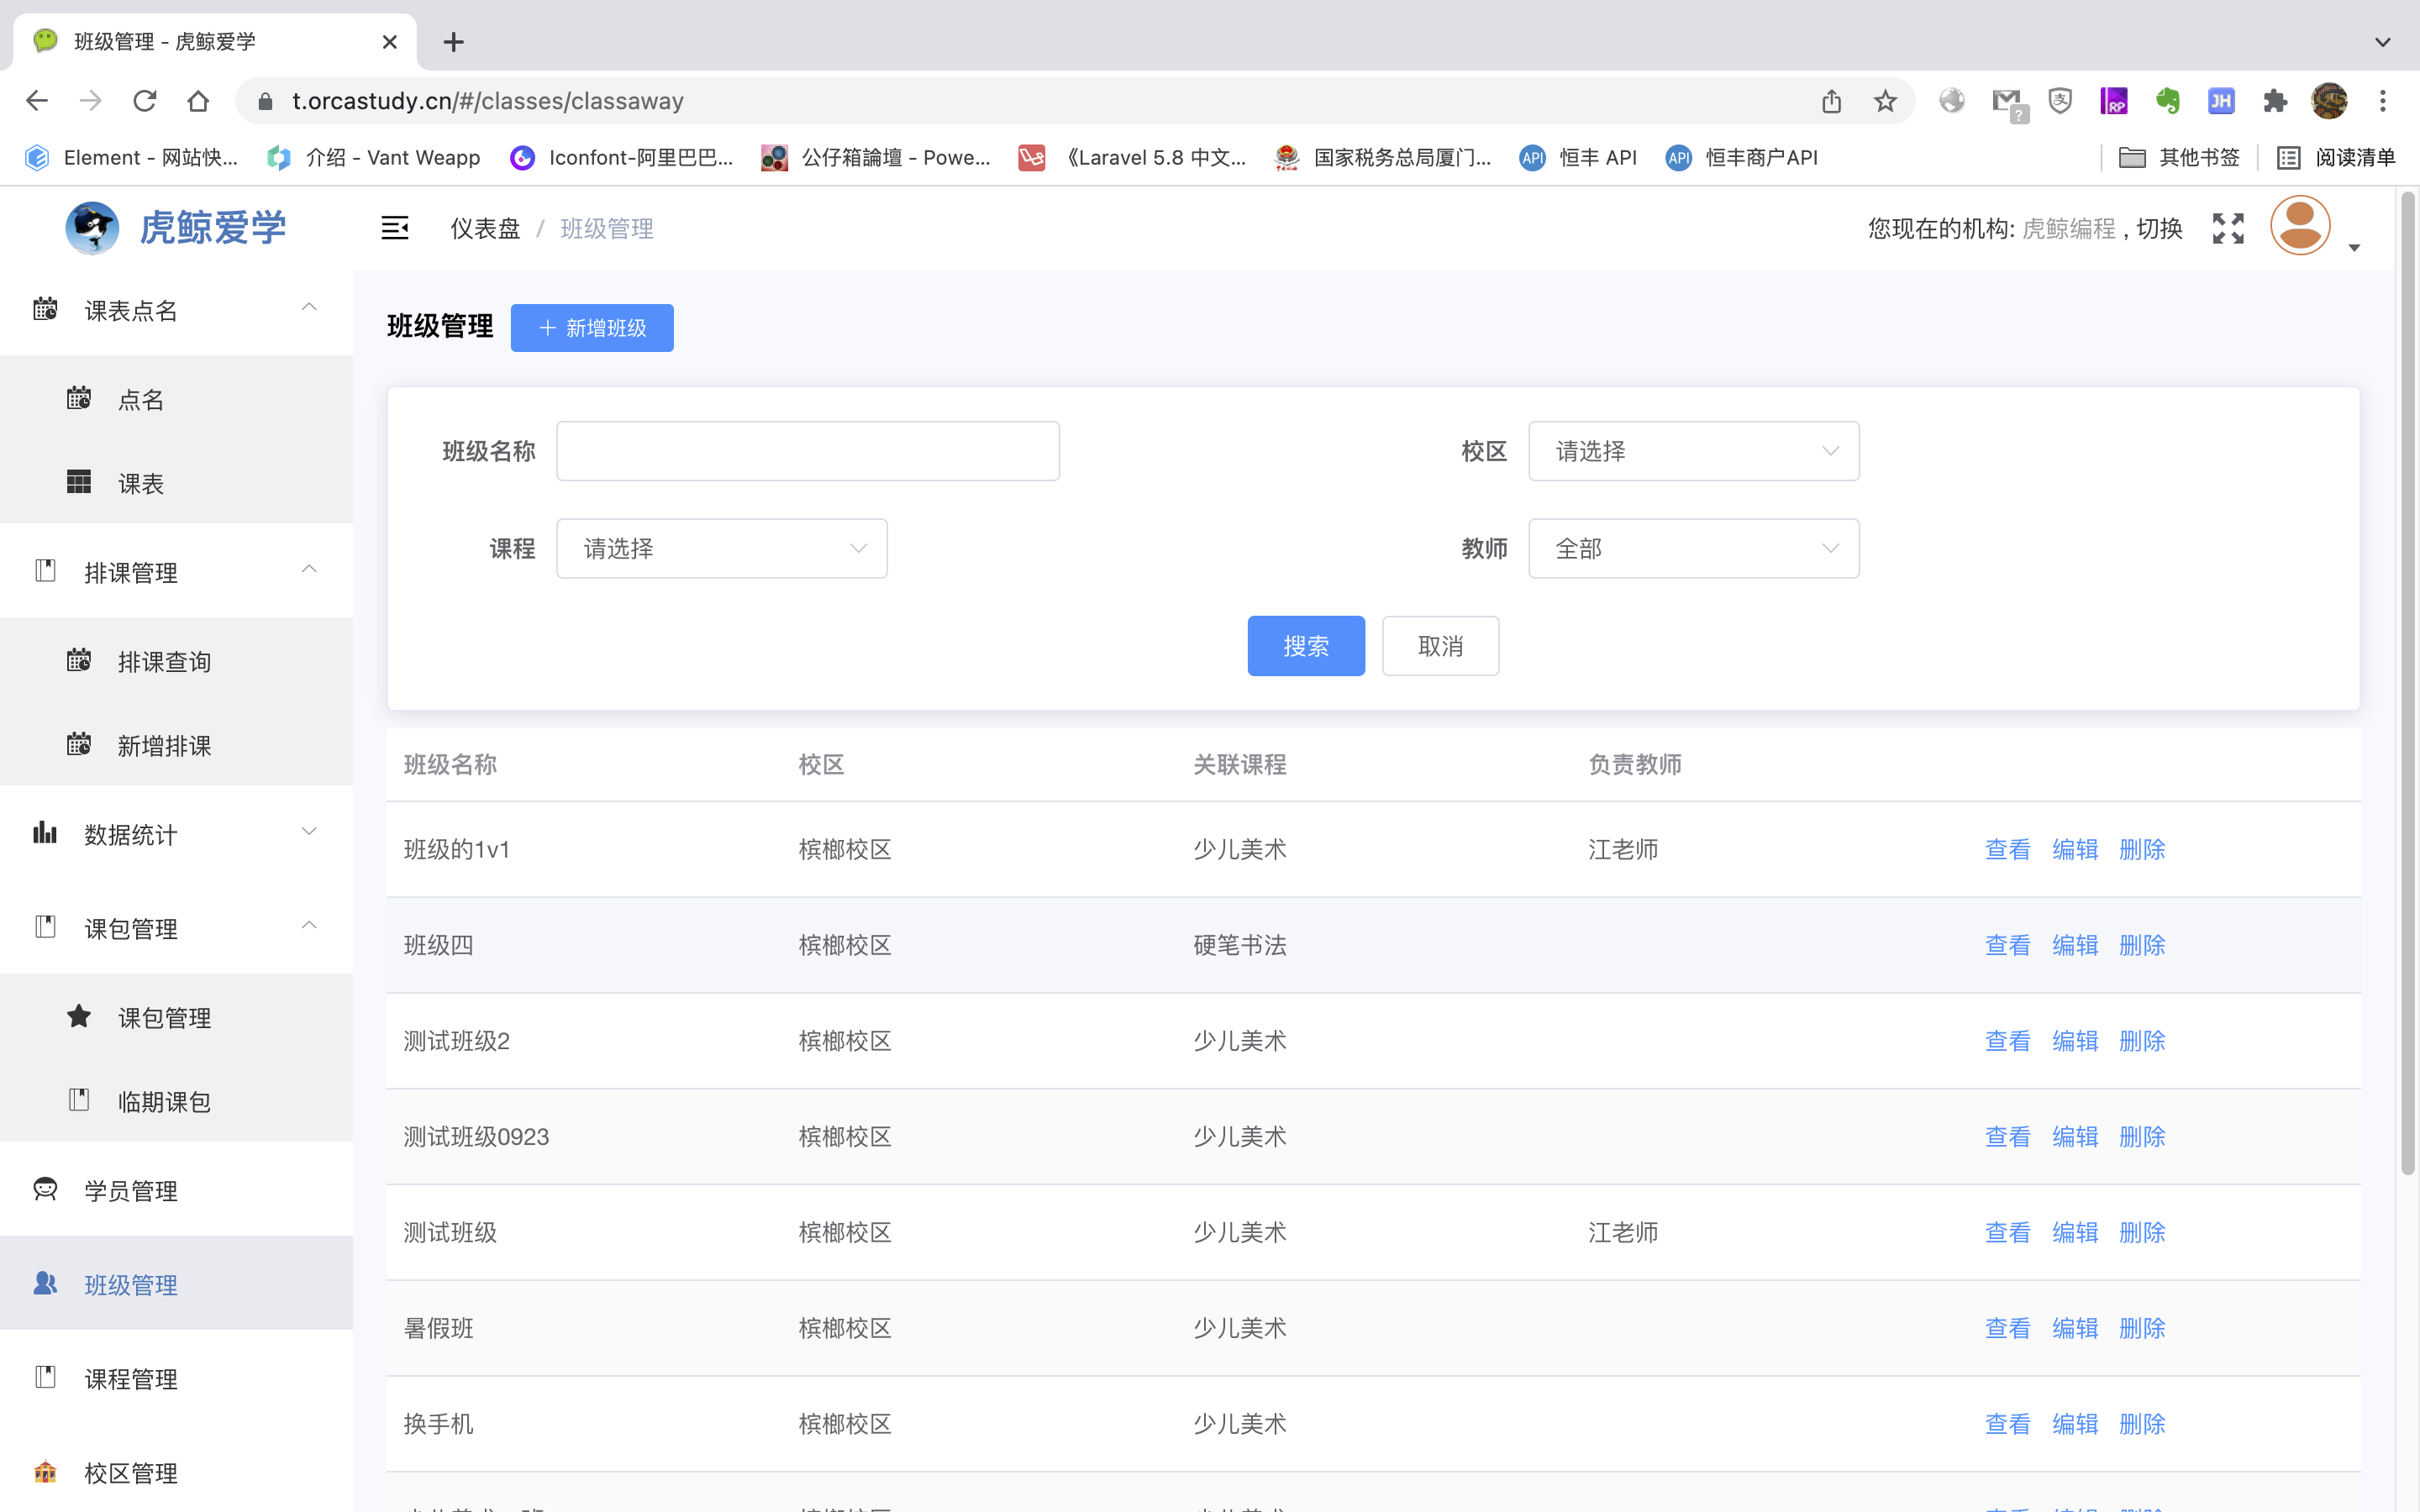Screen dimensions: 2420x1512
Task: Open the Evernote extension icon
Action: click(2167, 101)
